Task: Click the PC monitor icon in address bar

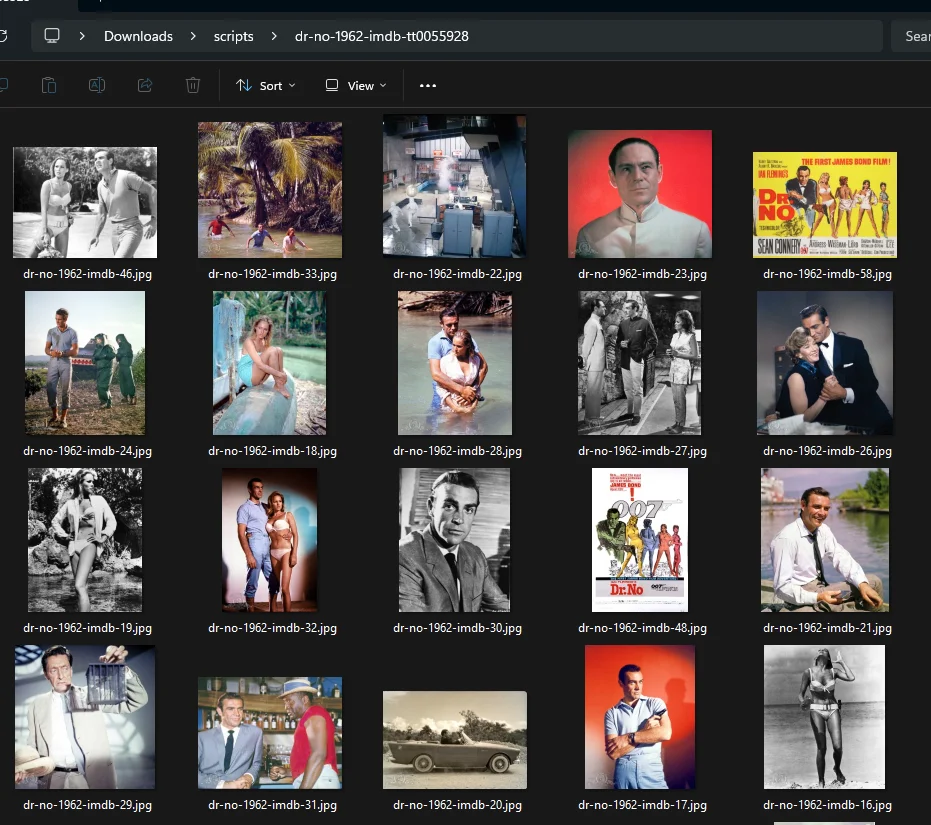Action: coord(52,36)
